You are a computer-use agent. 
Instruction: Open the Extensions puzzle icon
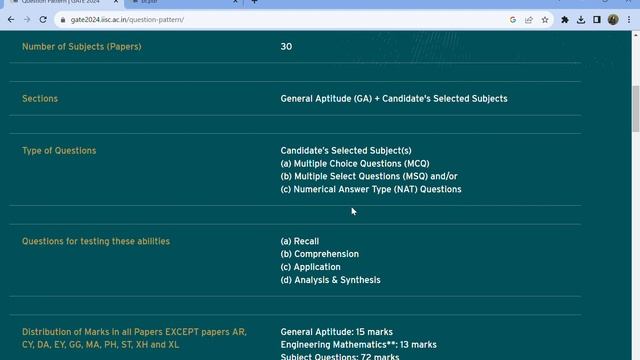coord(565,20)
